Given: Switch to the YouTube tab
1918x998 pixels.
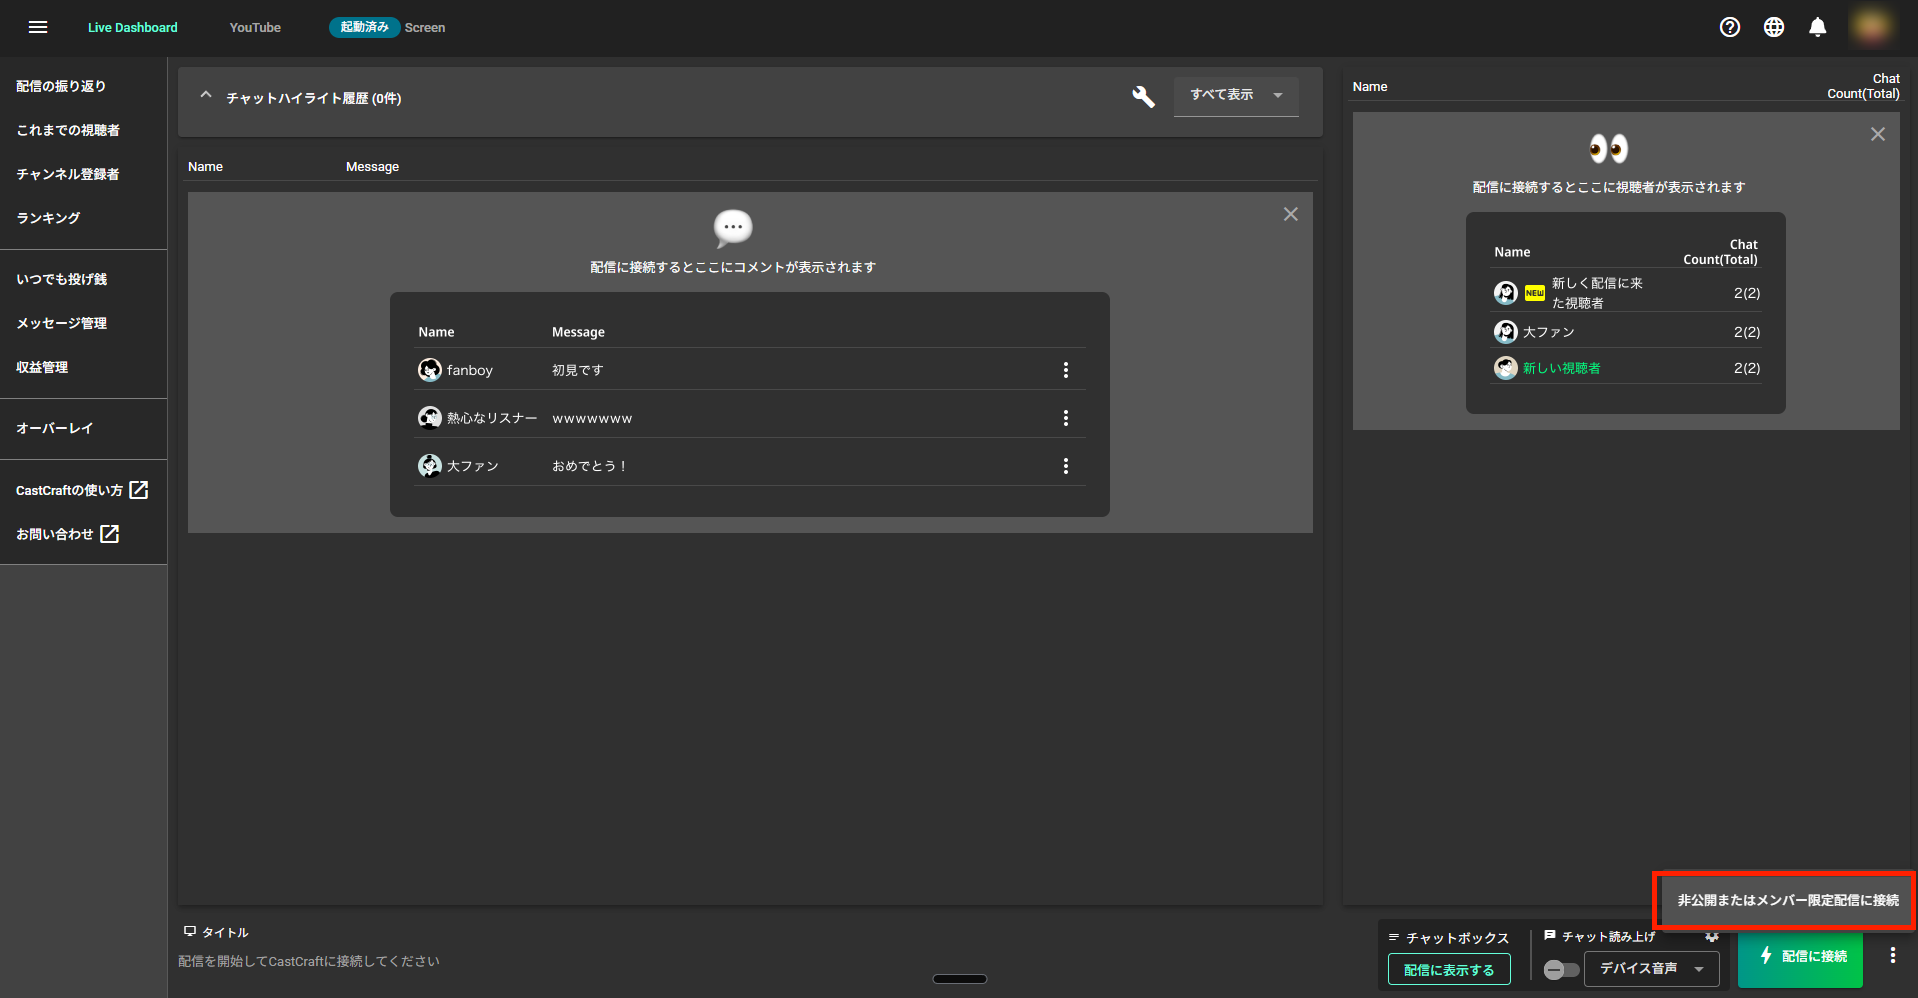Looking at the screenshot, I should [255, 27].
